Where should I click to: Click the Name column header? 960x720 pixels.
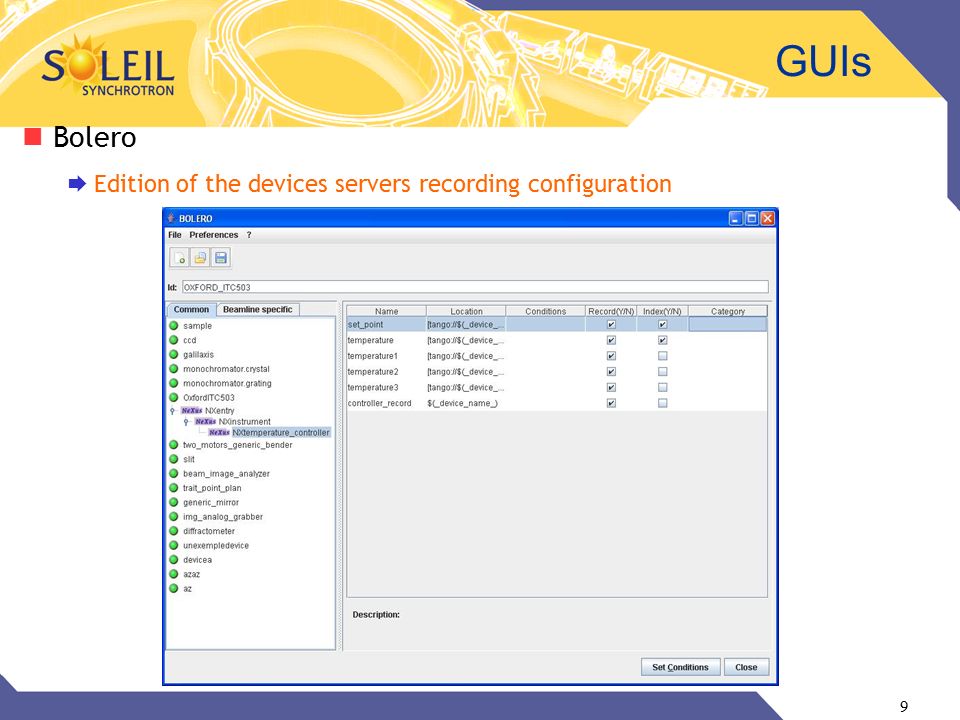[x=386, y=311]
